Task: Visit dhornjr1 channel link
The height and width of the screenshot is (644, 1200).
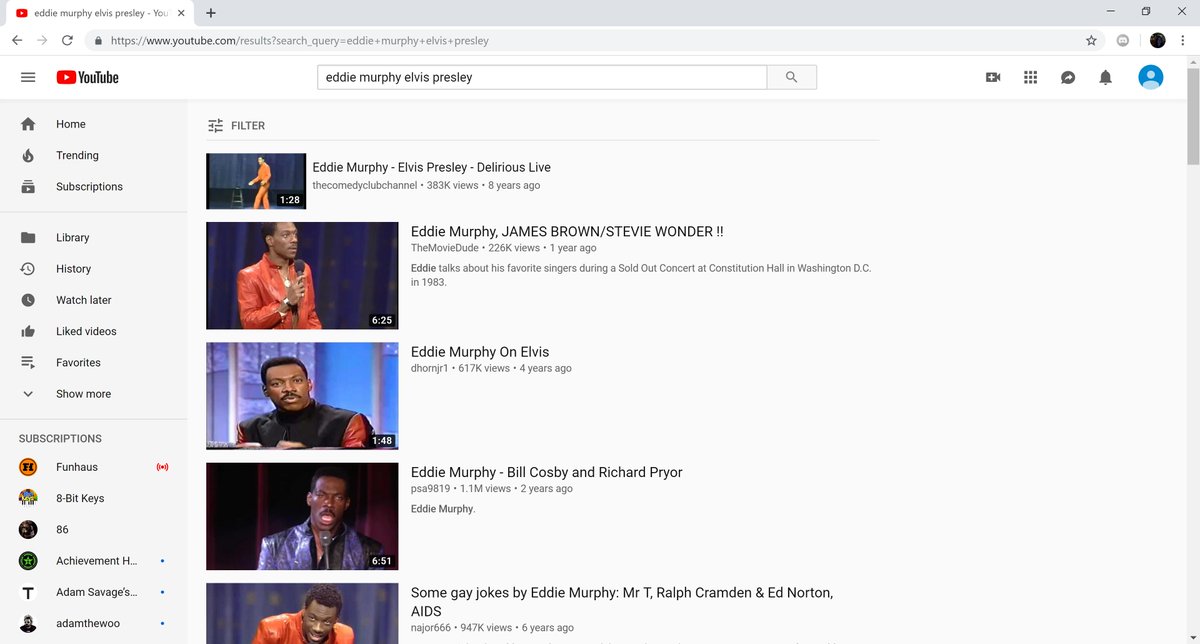Action: 430,368
